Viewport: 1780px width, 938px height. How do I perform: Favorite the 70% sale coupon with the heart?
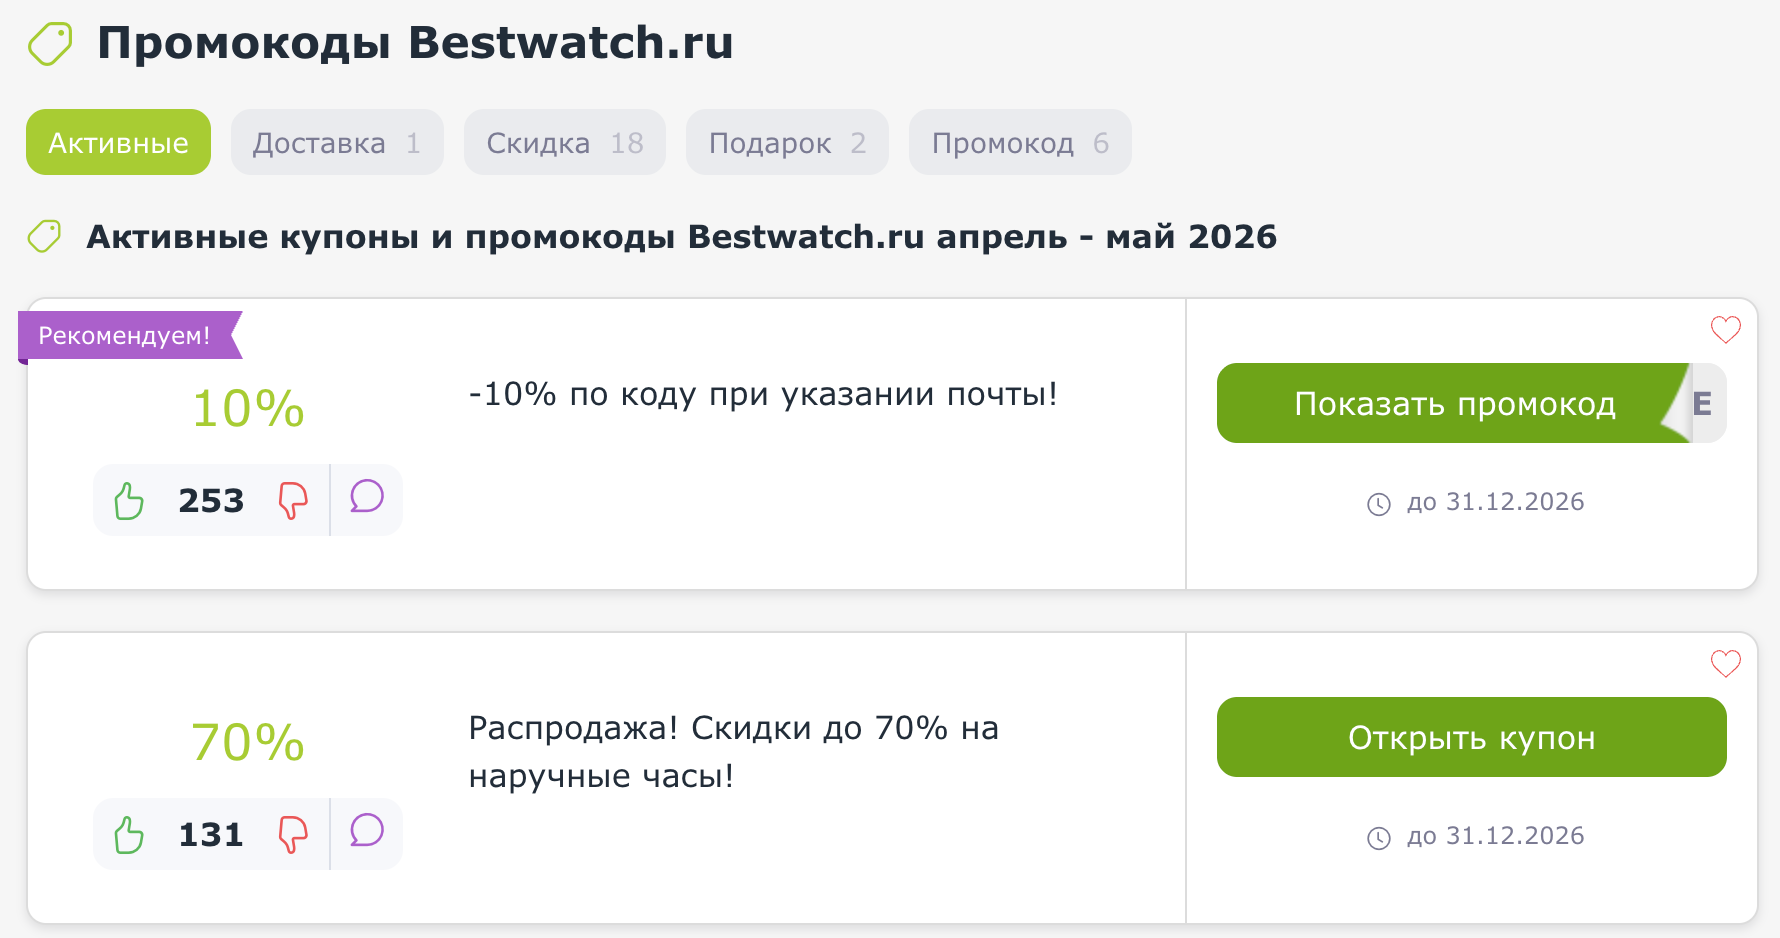coord(1724,662)
